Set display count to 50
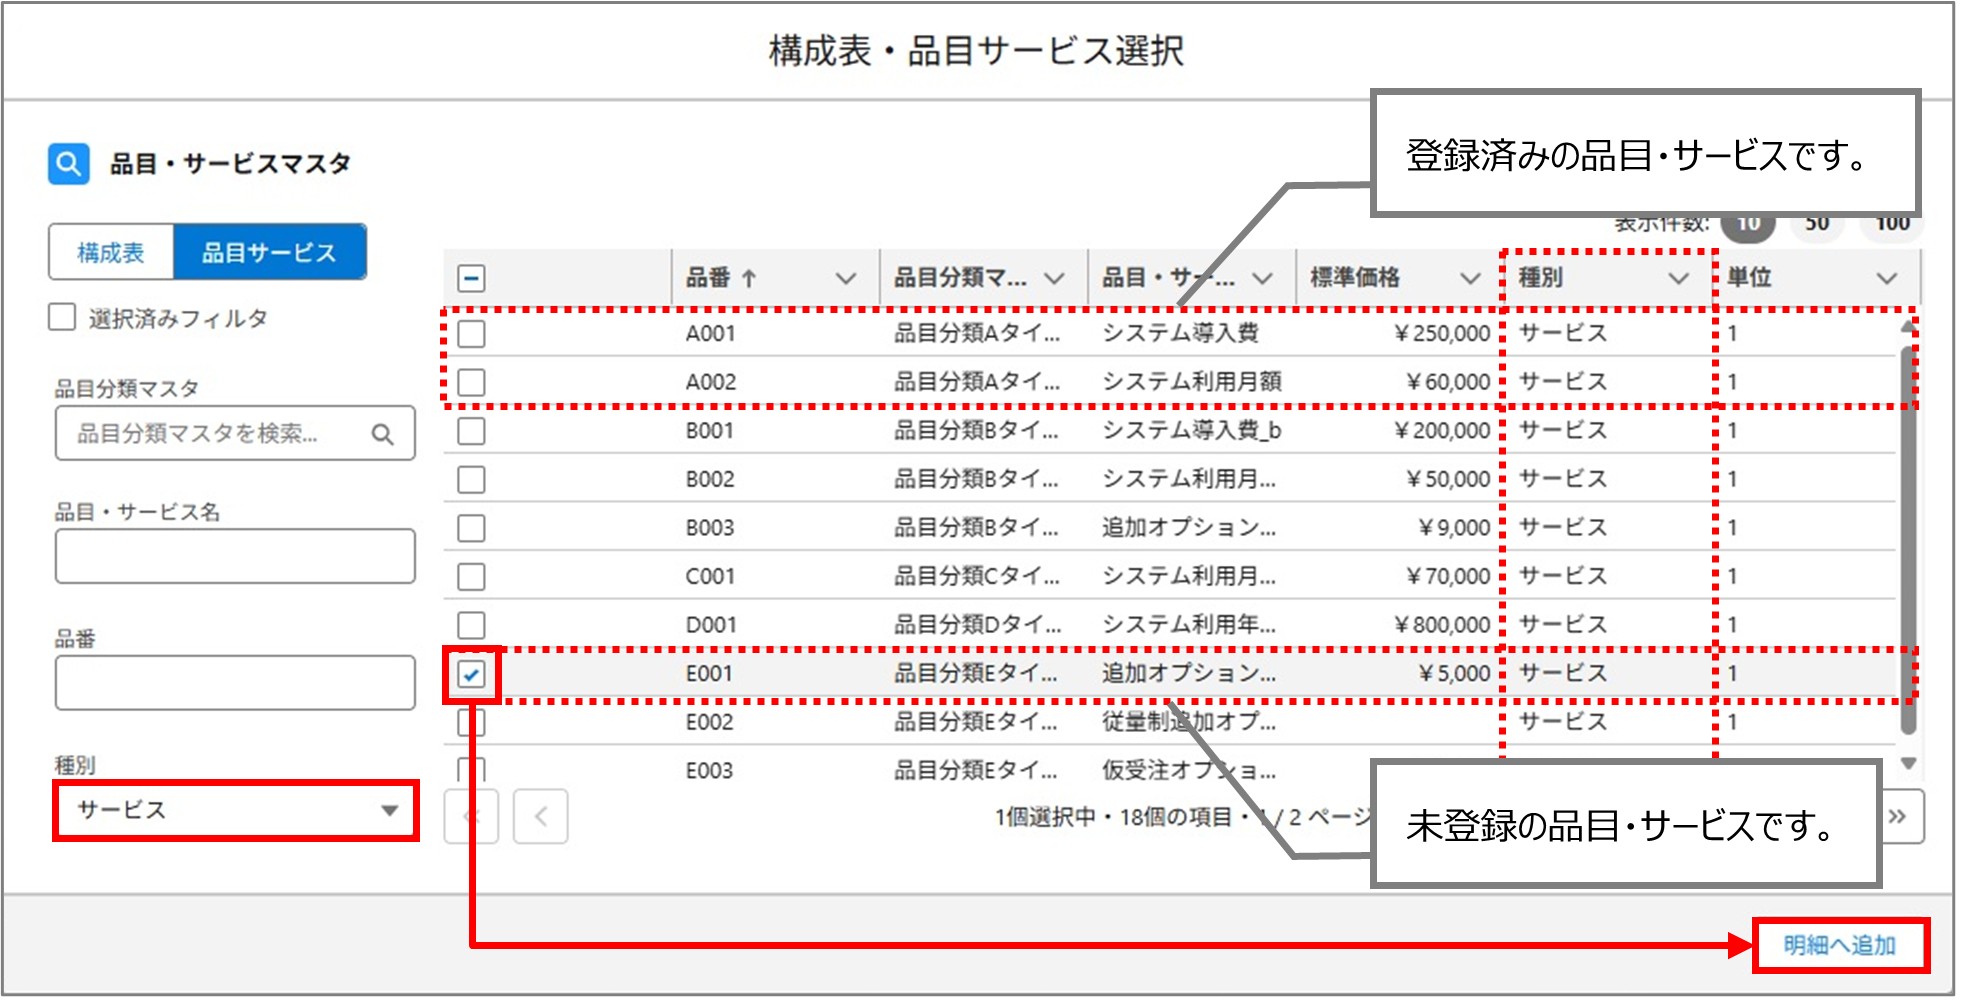 pos(1818,222)
